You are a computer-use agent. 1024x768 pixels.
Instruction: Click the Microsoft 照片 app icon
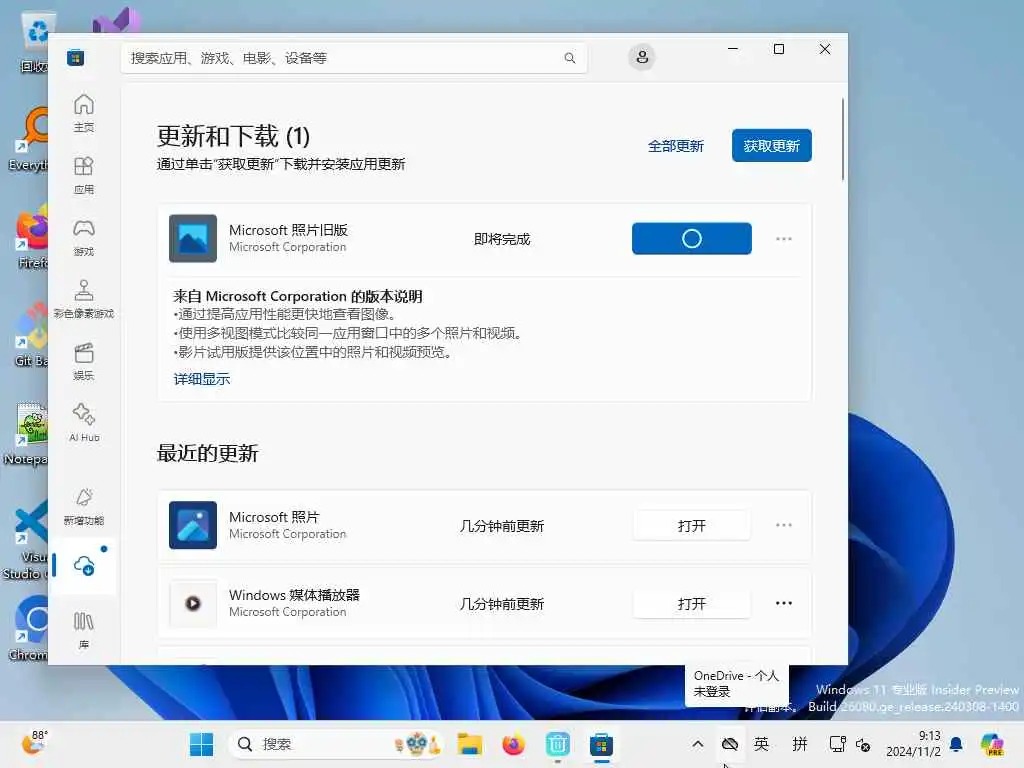coord(193,525)
